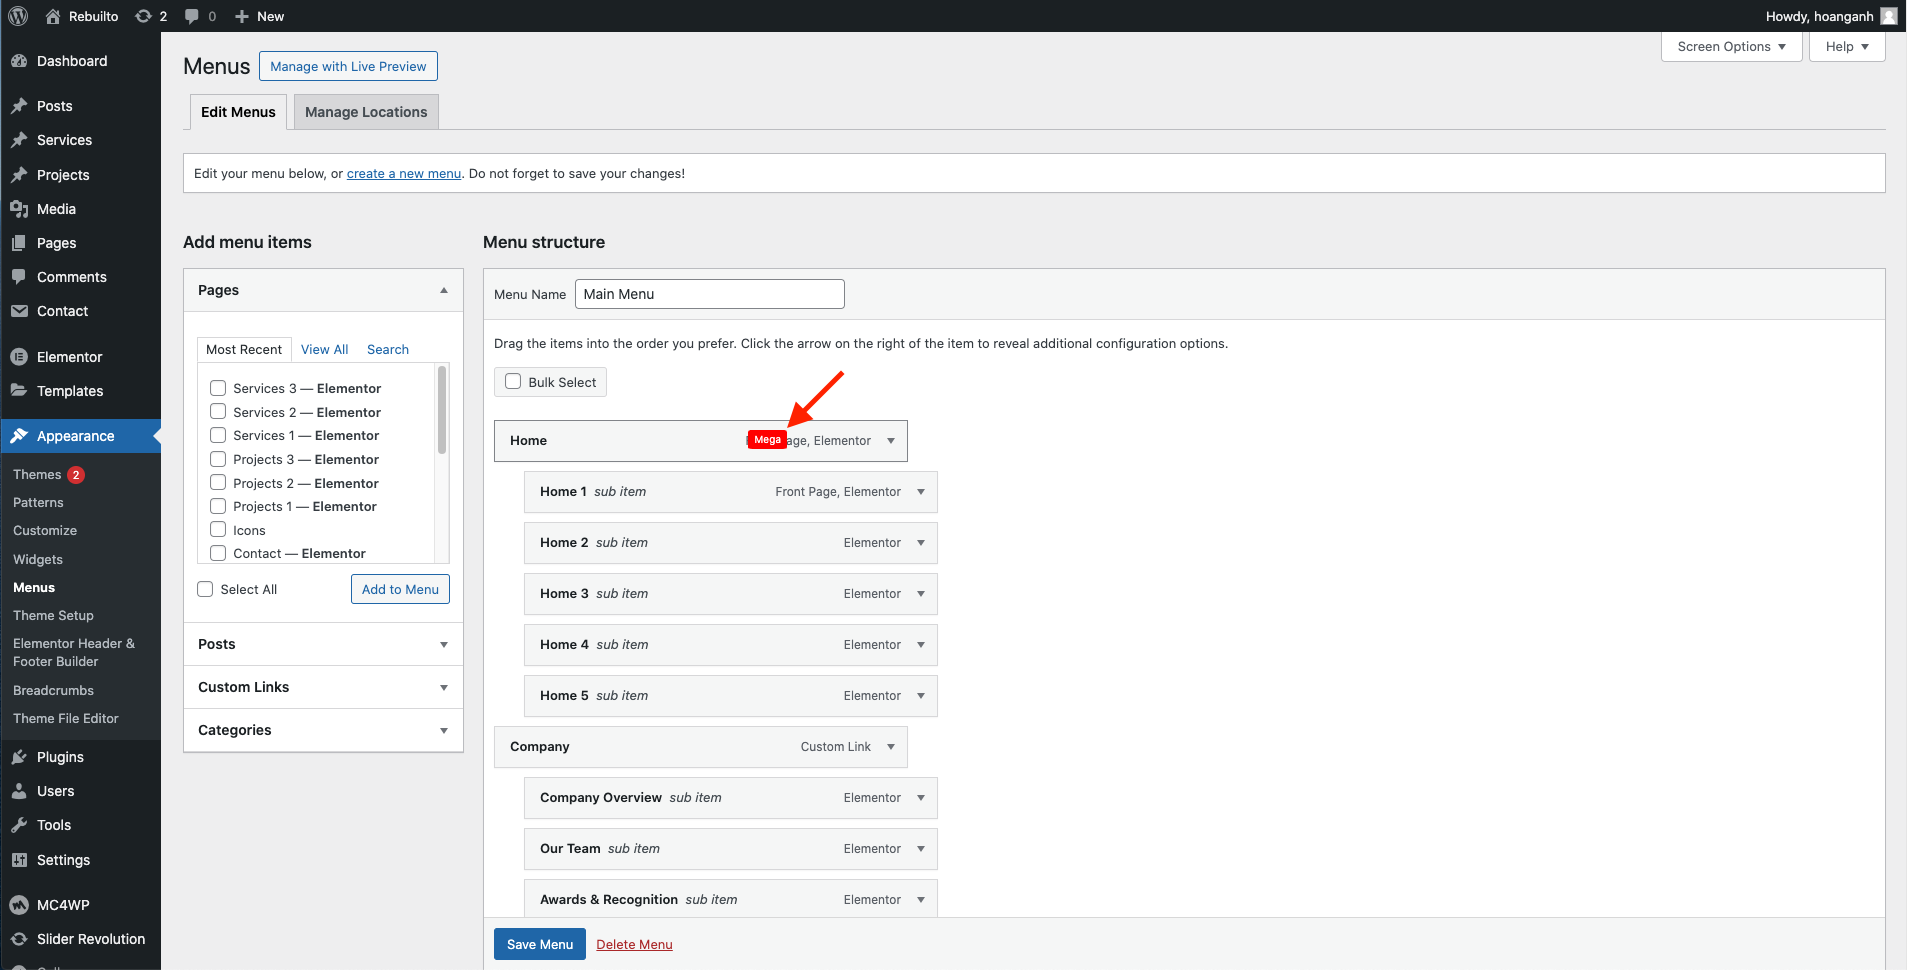Viewport: 1907px width, 970px height.
Task: Check the Services 3 — Elementor page
Action: pyautogui.click(x=218, y=388)
